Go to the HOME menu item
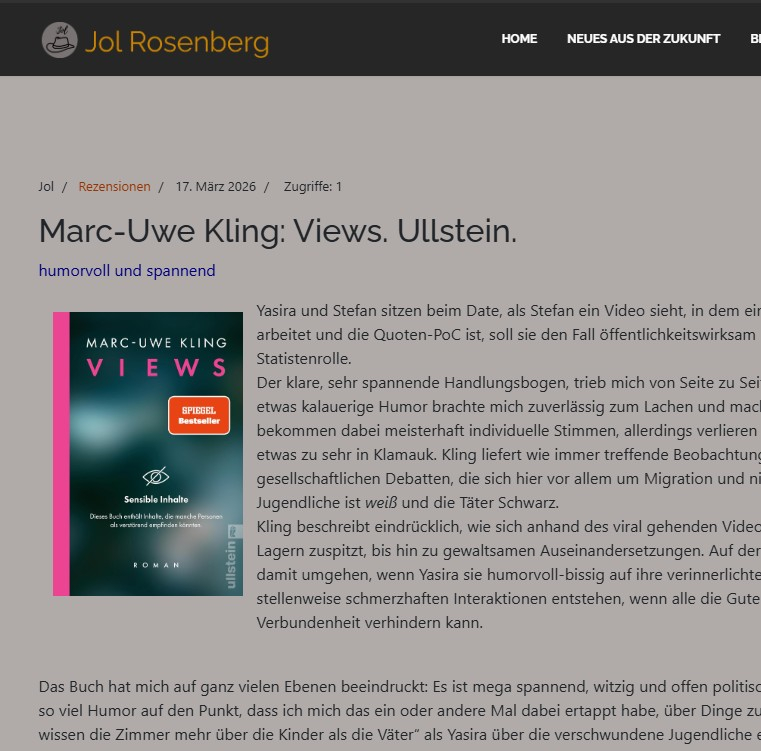The height and width of the screenshot is (751, 761). pos(519,39)
